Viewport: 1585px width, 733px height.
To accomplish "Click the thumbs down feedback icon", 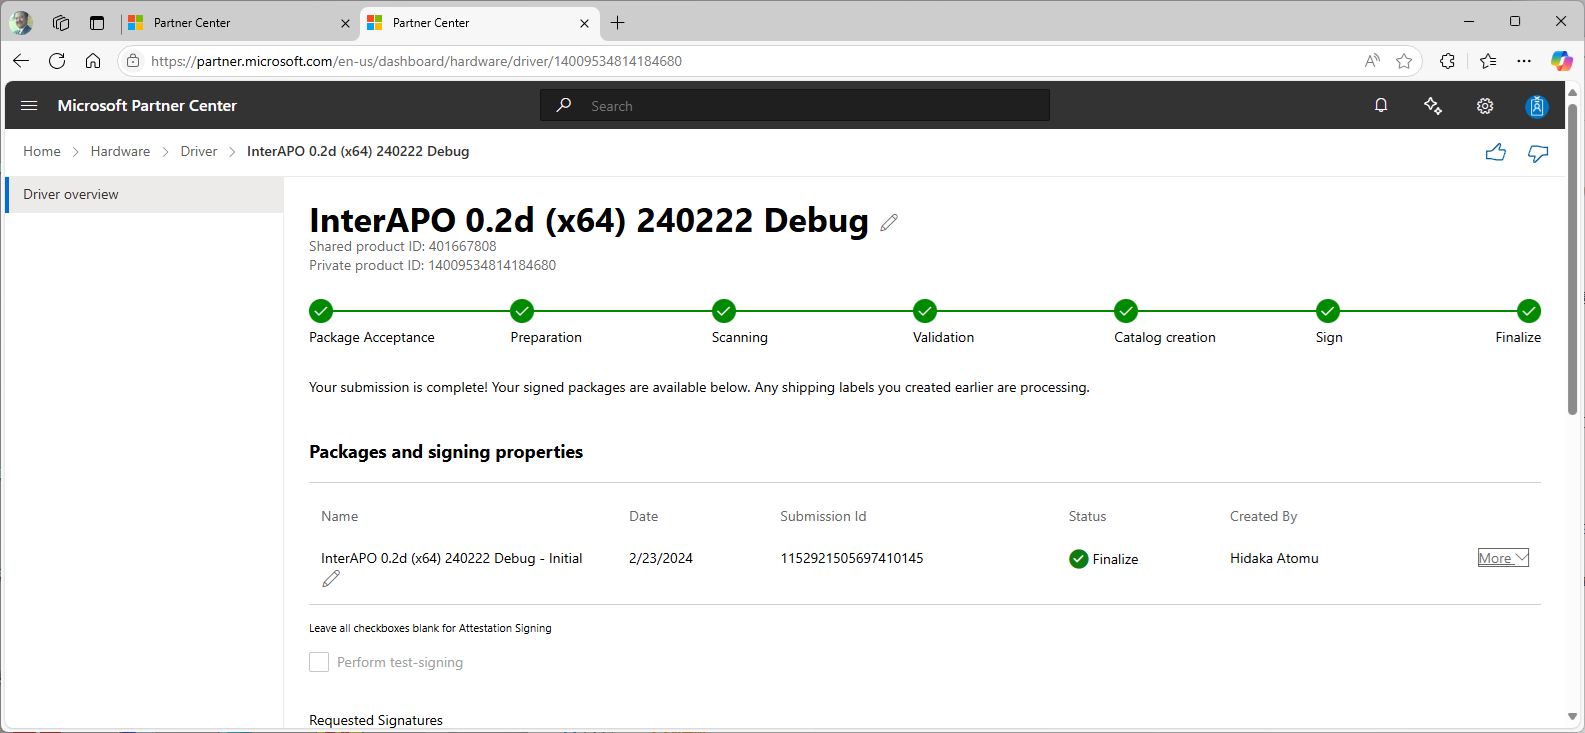I will tap(1538, 152).
